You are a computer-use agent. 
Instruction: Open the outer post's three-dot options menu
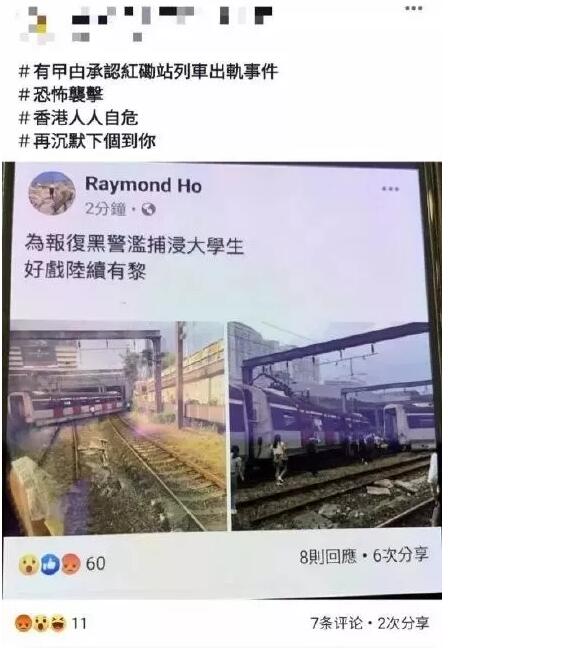click(x=413, y=8)
